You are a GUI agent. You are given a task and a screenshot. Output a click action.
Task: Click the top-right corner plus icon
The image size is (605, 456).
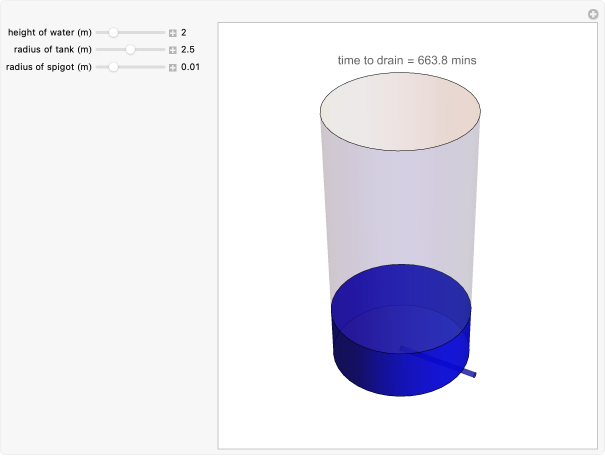tap(593, 14)
